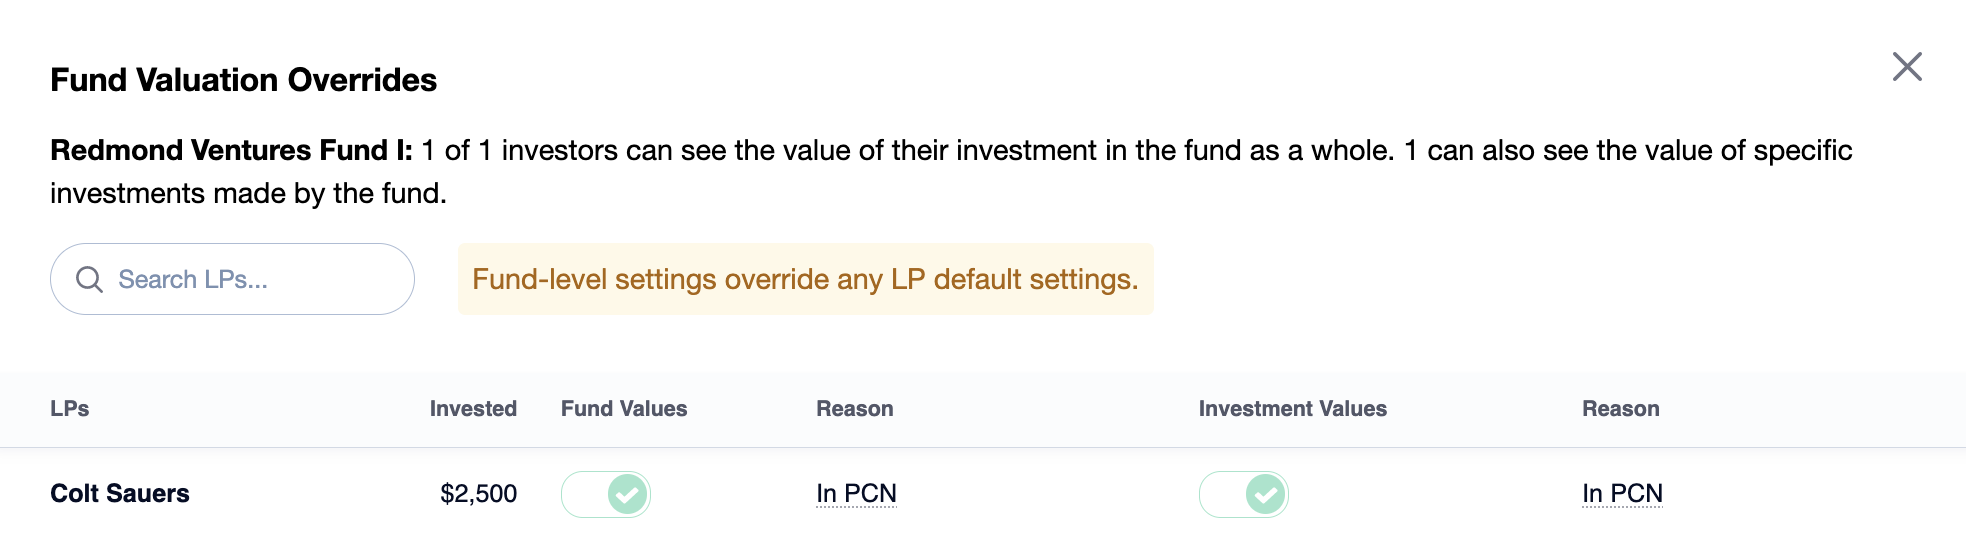This screenshot has height=540, width=1966.
Task: Sort by the LPs column header
Action: click(70, 408)
